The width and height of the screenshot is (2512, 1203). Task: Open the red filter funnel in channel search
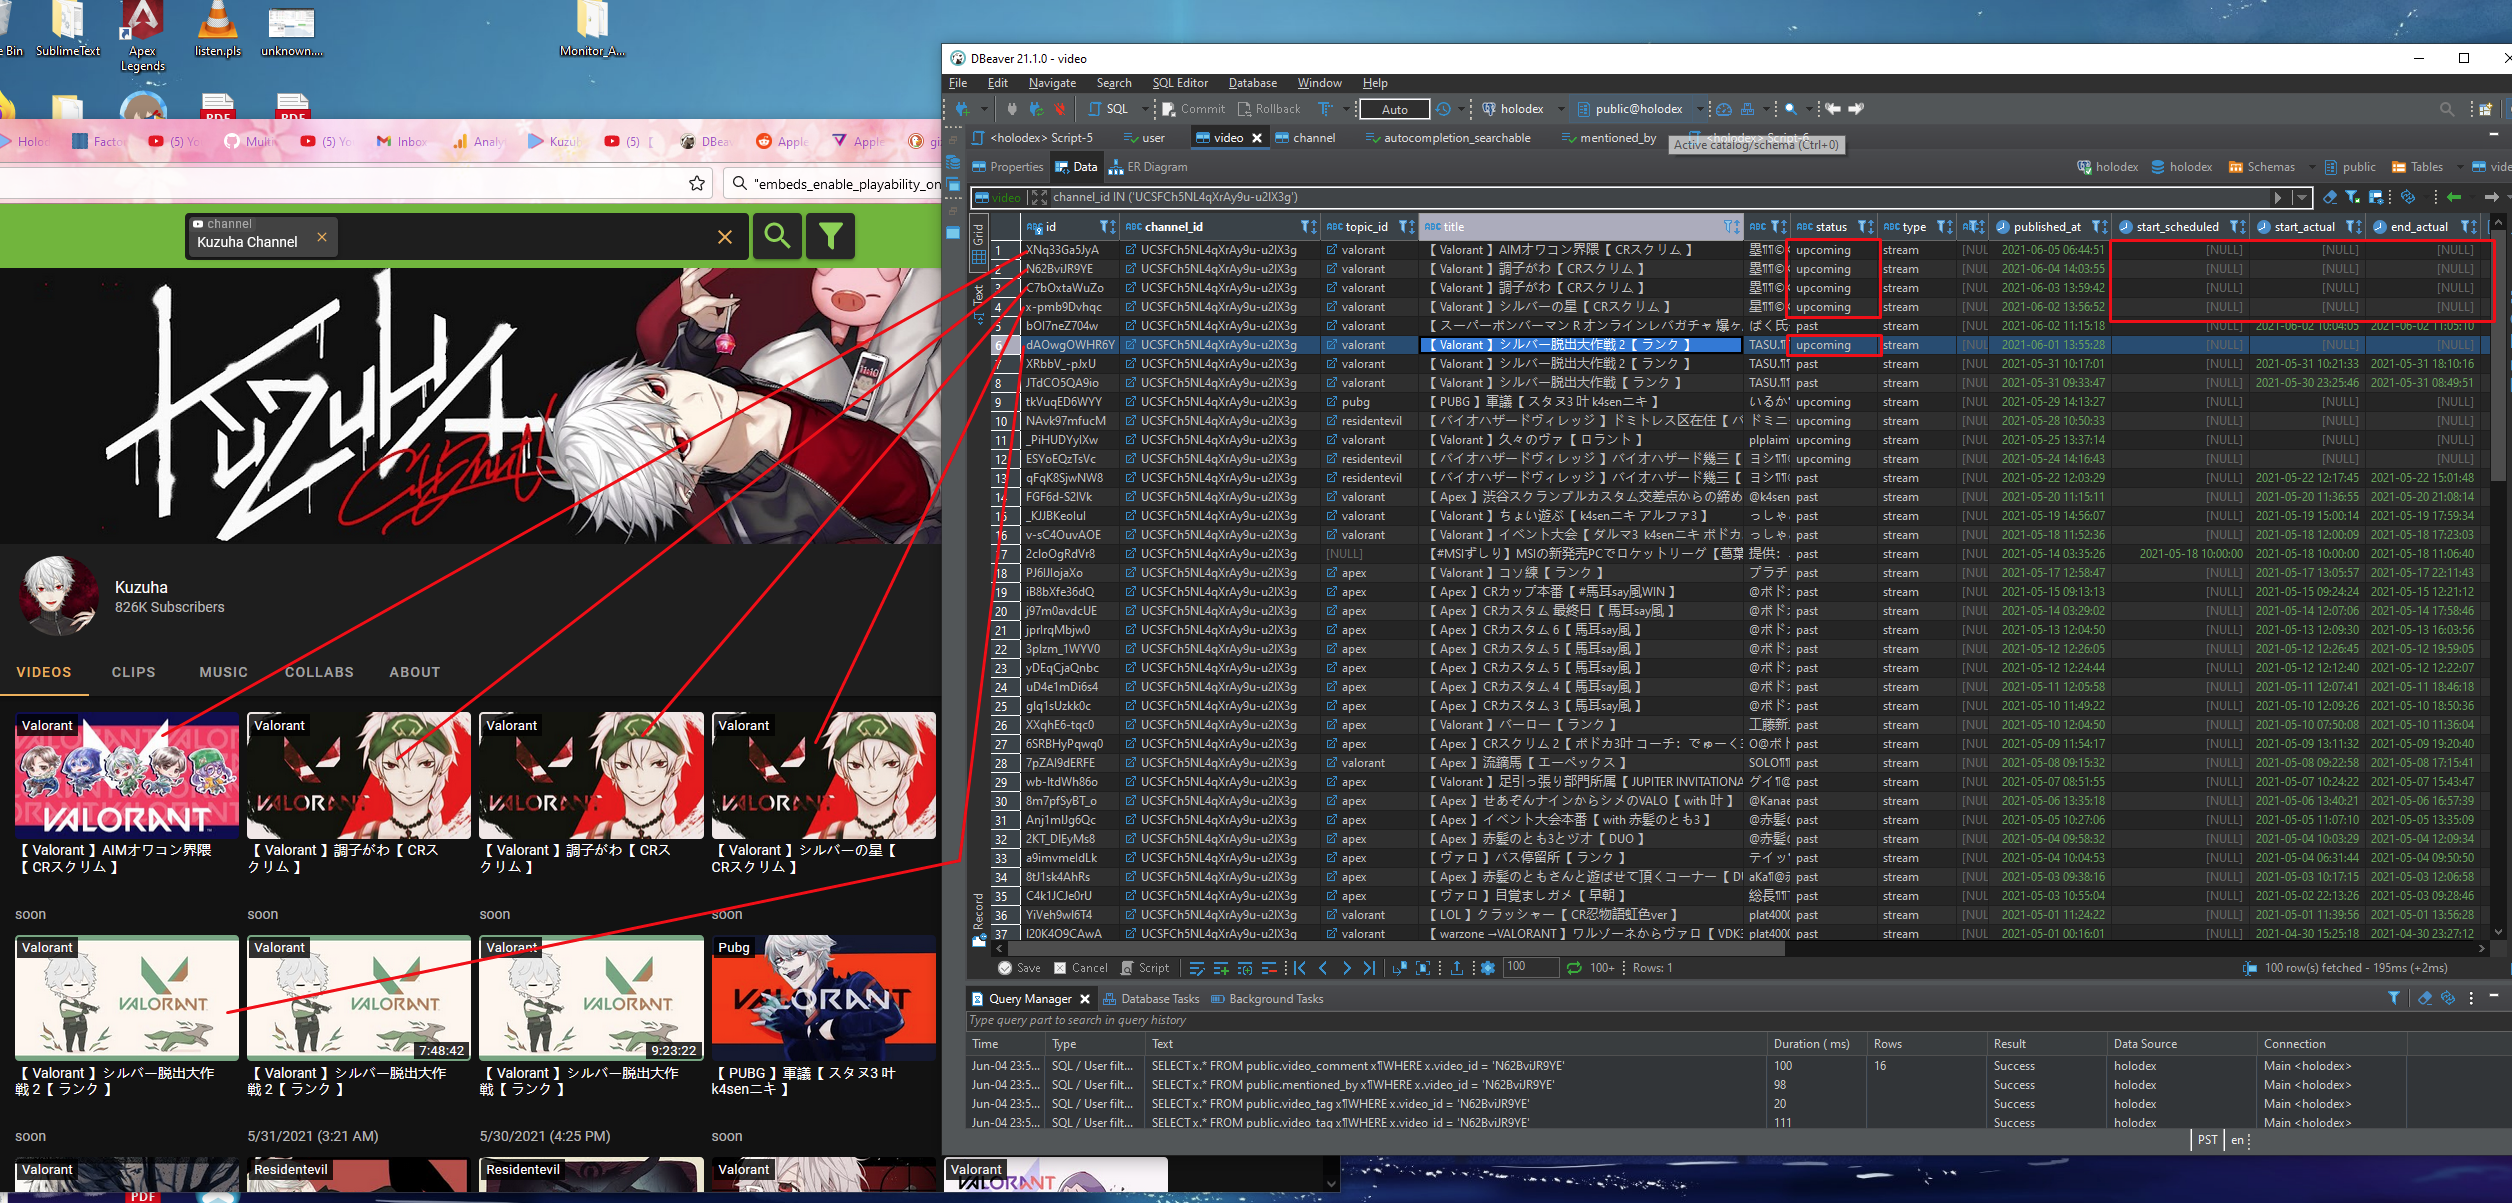[830, 236]
